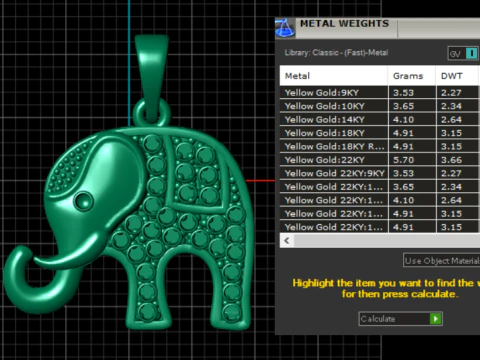Click the Metal Weights scale icon

click(285, 28)
